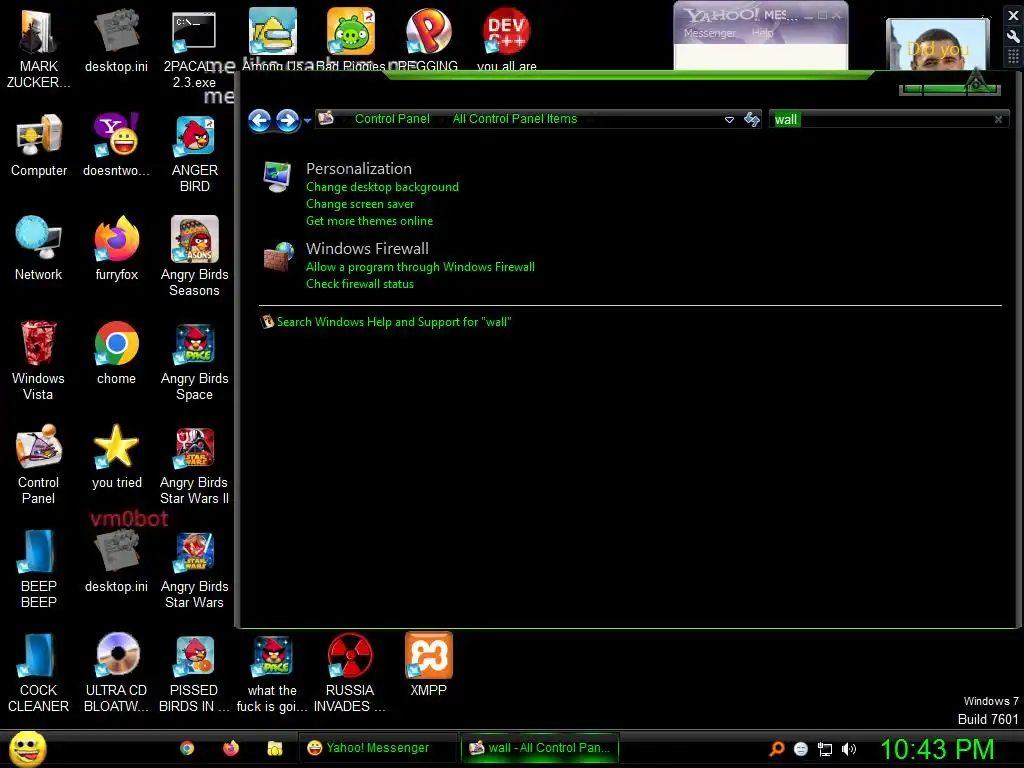Screen dimensions: 1024x768
Task: Launch COCK CLEANER desktop shortcut
Action: (38, 673)
